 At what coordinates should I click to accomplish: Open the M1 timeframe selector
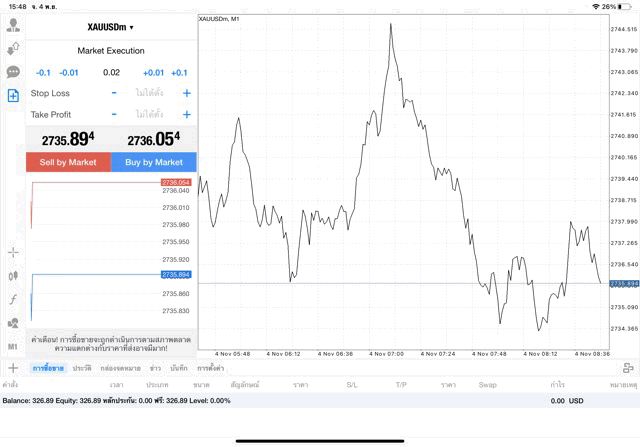13,346
